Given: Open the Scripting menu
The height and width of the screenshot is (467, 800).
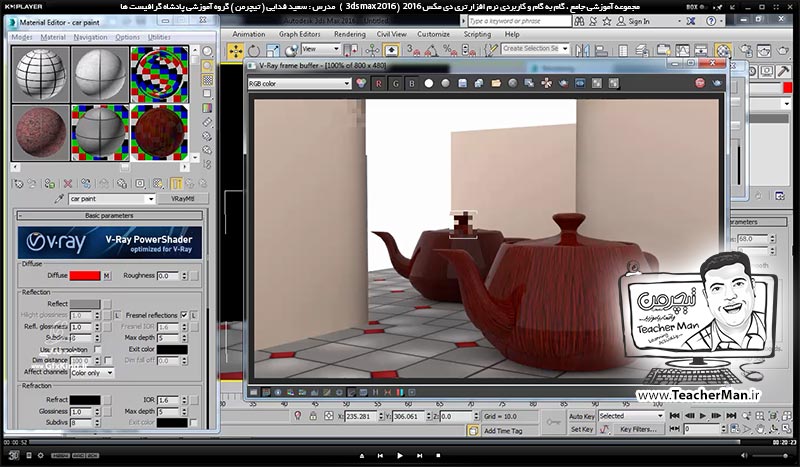Looking at the screenshot, I should tap(477, 34).
